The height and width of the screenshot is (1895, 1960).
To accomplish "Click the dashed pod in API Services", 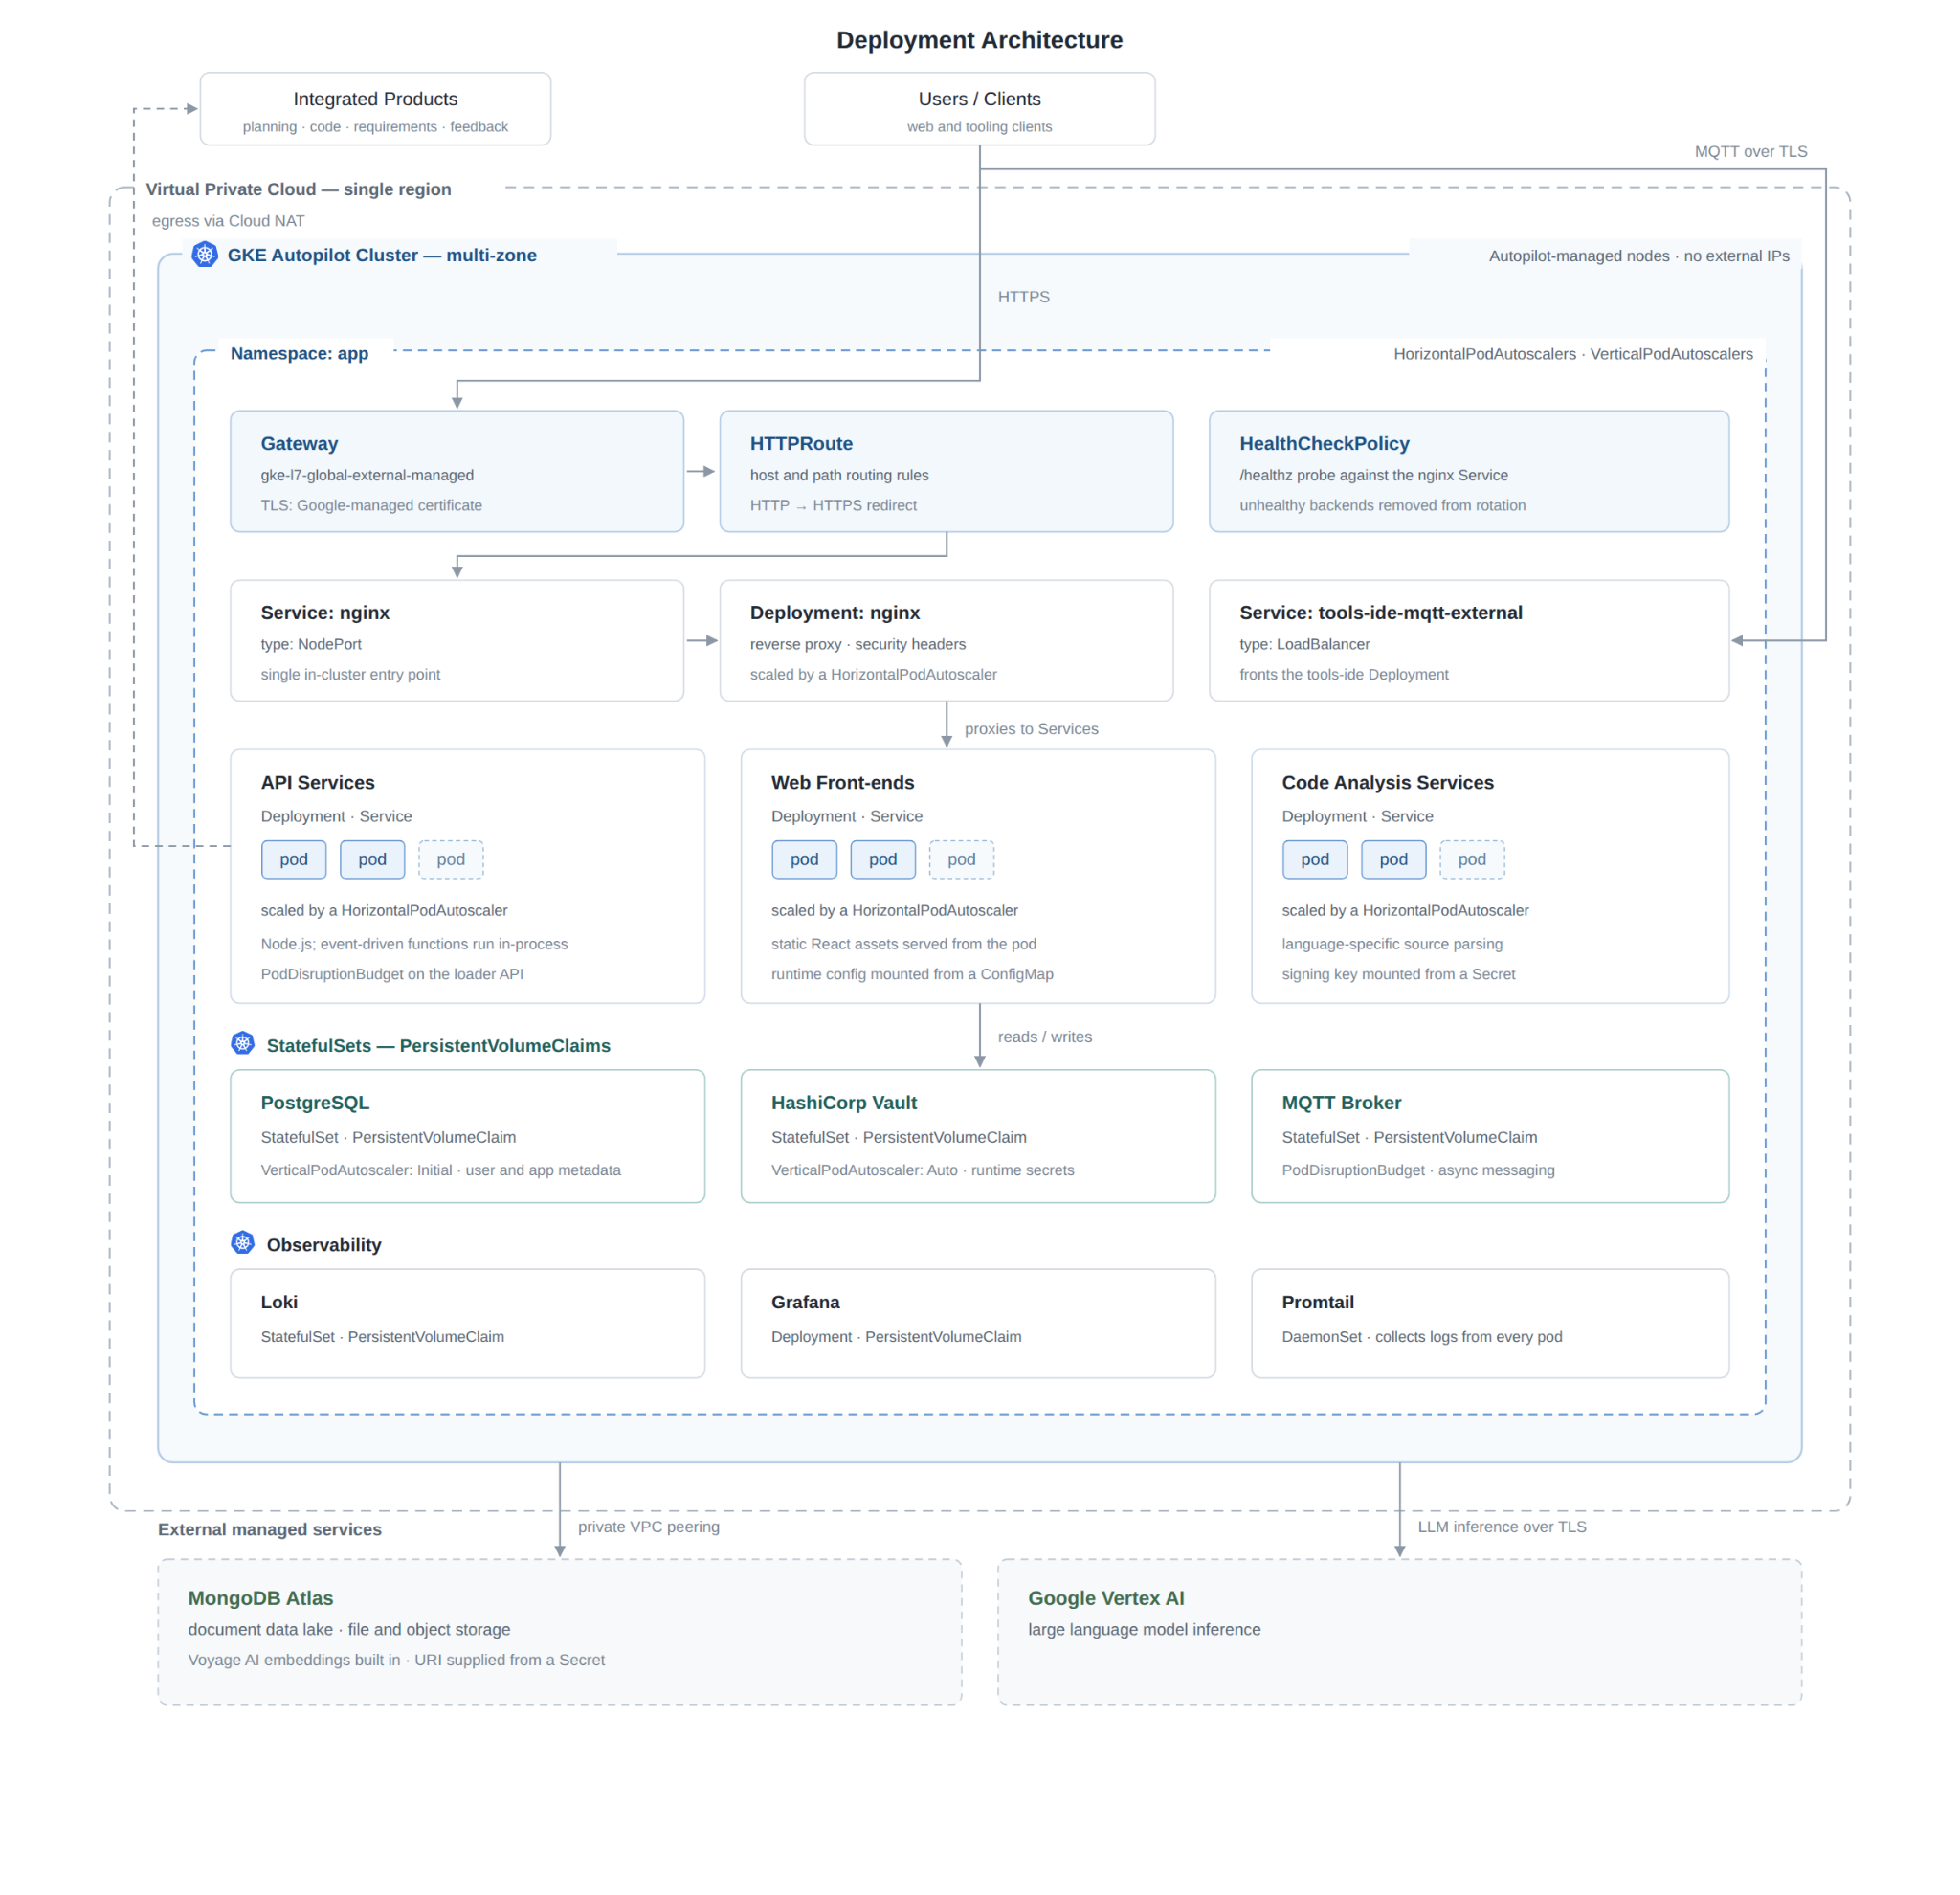I will (451, 859).
